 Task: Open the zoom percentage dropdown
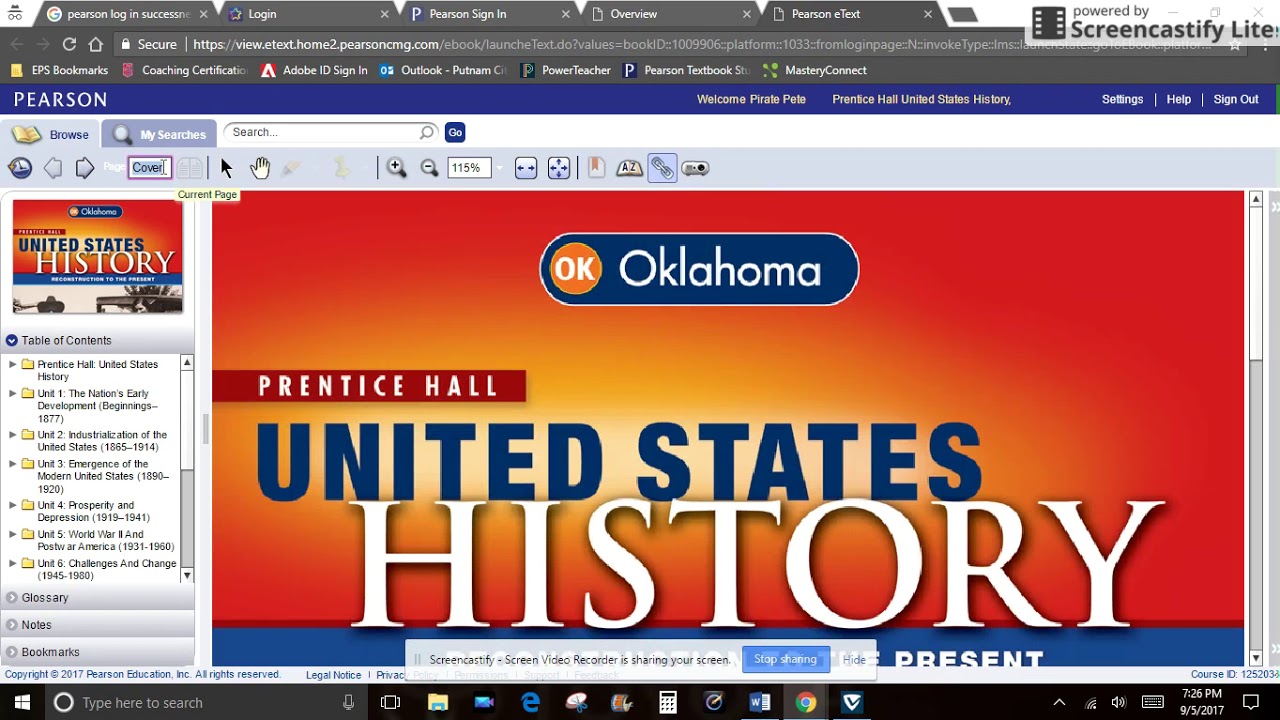click(498, 168)
